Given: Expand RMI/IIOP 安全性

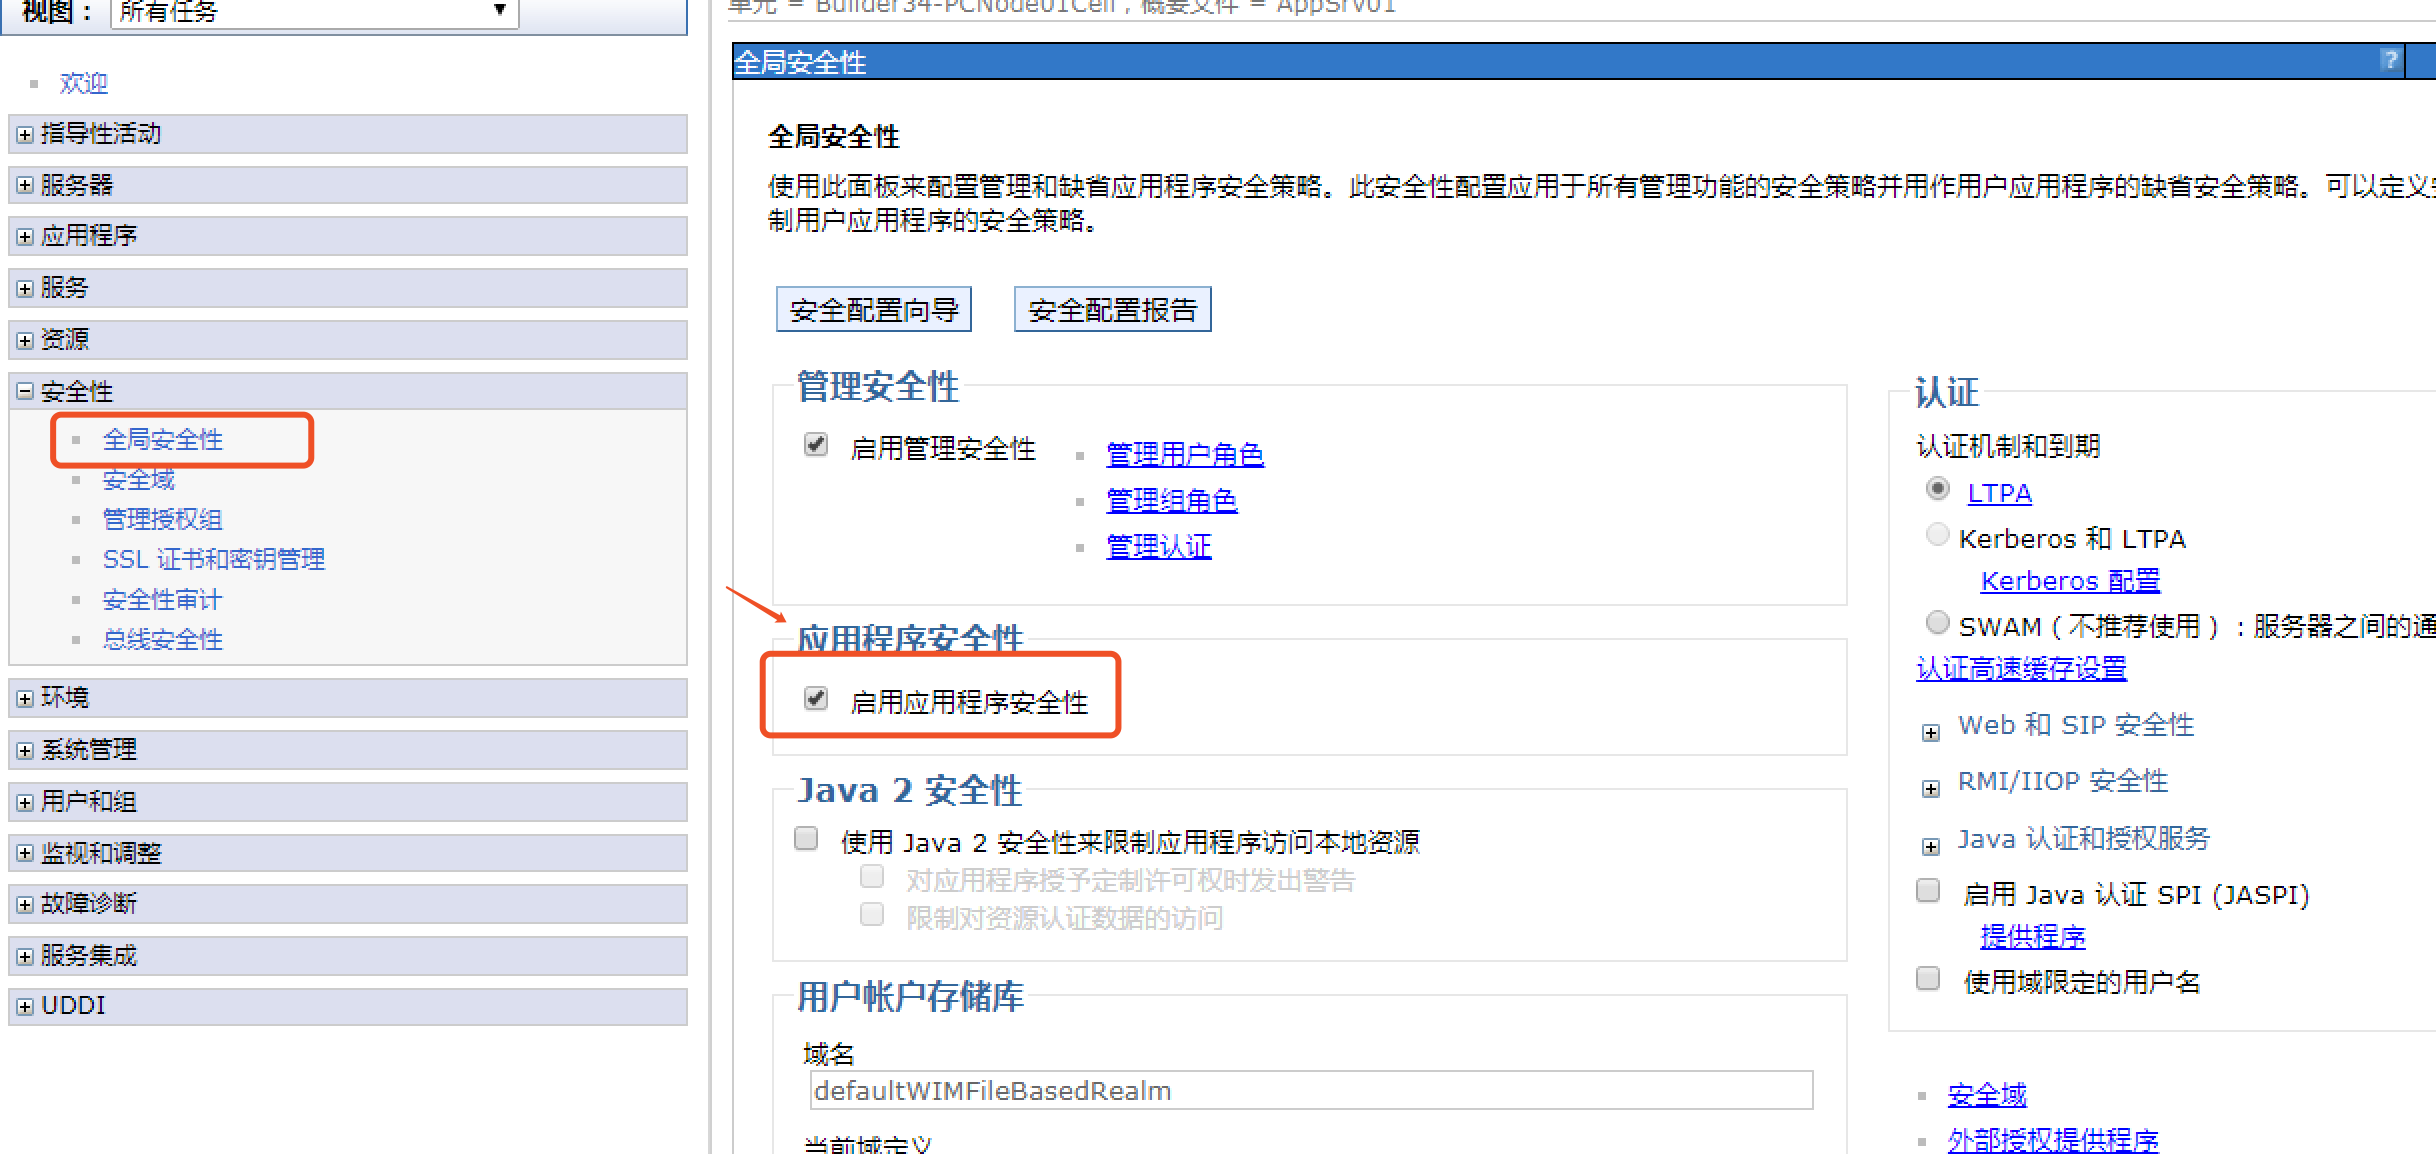Looking at the screenshot, I should 1931,789.
